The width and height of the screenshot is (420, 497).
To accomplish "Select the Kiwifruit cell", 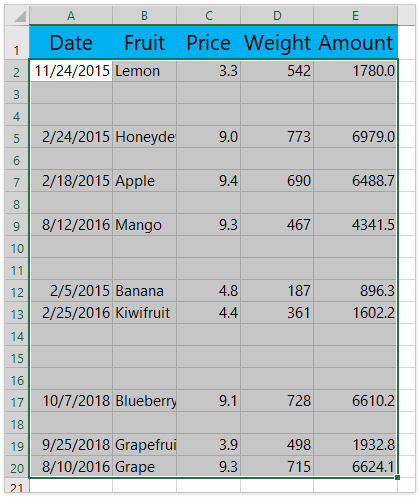I will [x=144, y=313].
